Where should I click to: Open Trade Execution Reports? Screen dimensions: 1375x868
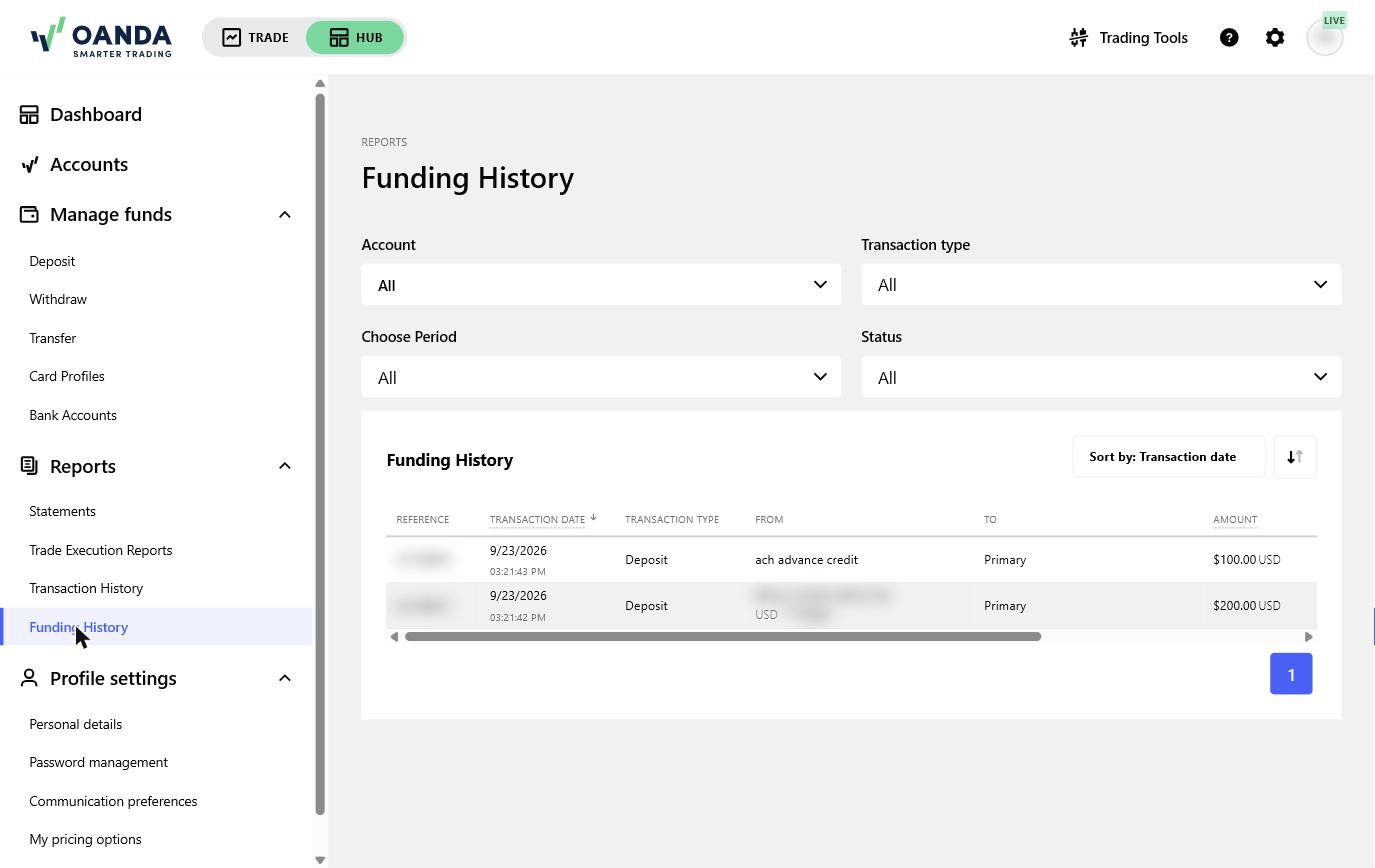click(101, 550)
